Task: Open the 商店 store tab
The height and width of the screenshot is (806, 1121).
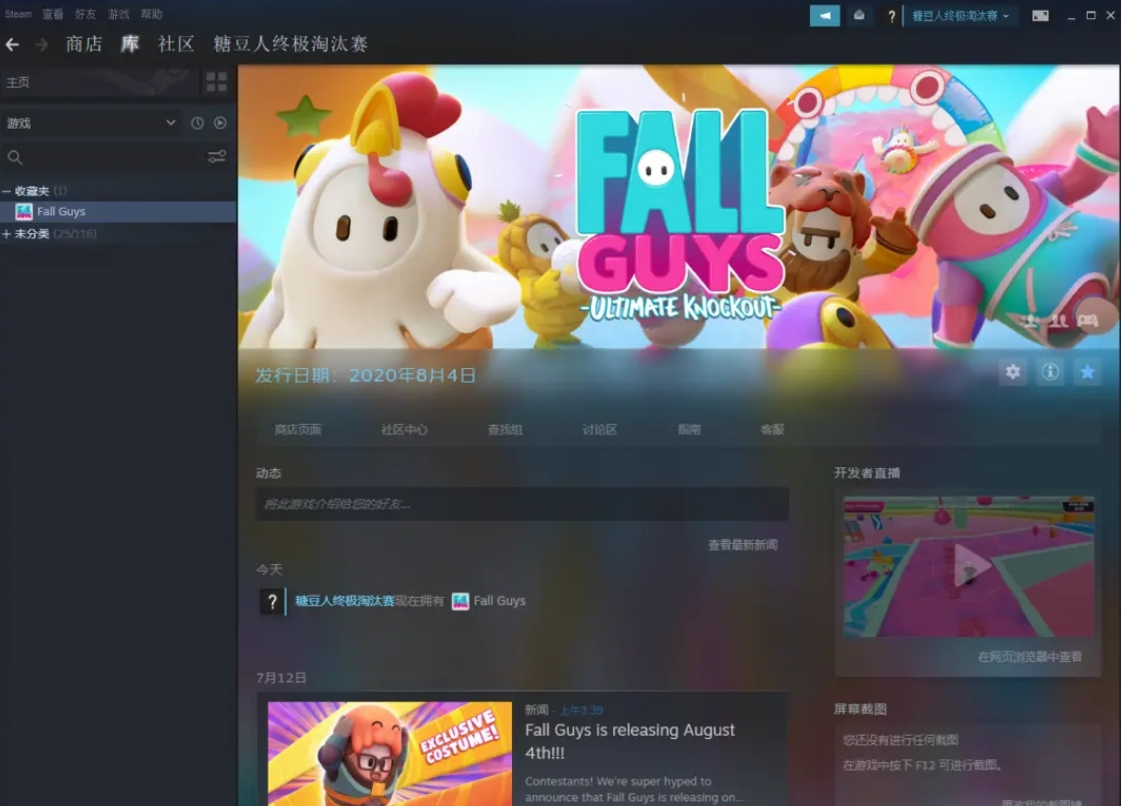Action: click(x=84, y=44)
